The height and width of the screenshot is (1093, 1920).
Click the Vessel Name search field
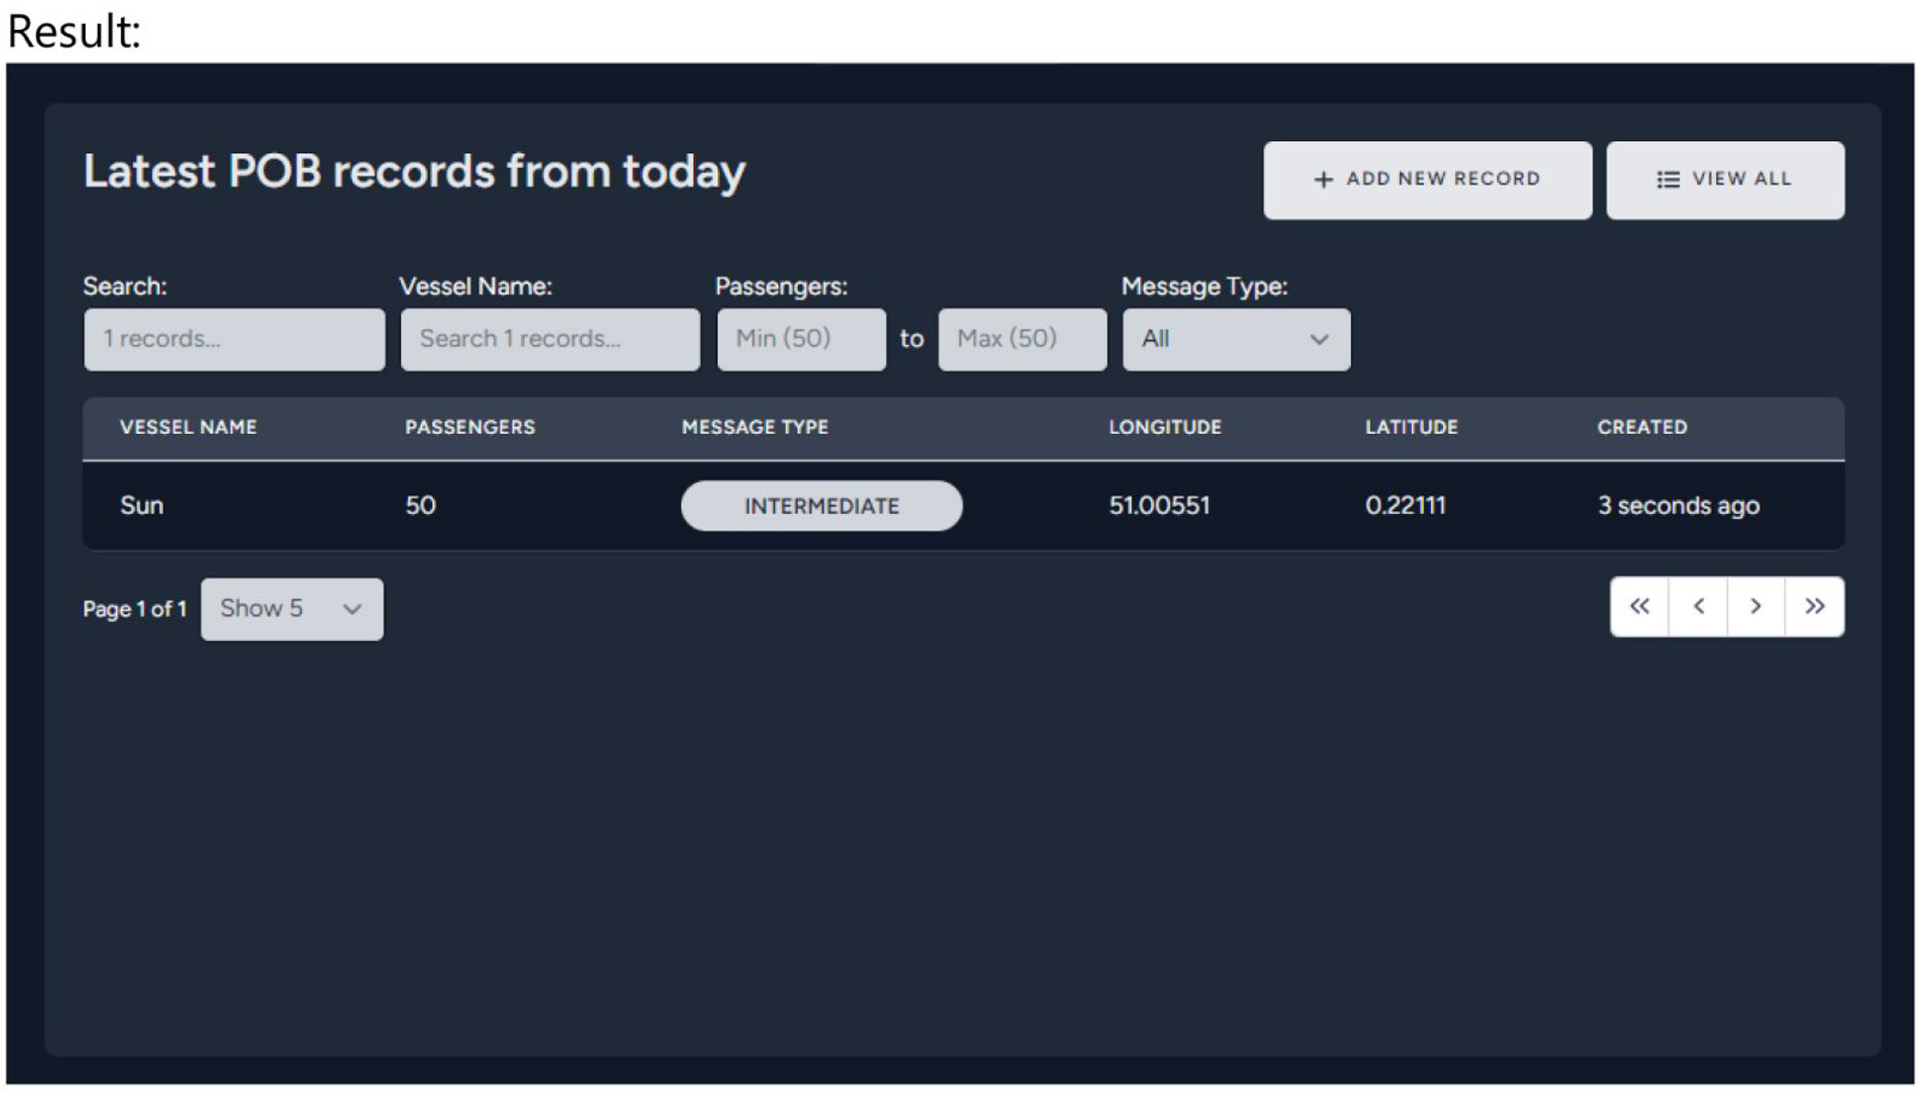click(550, 339)
